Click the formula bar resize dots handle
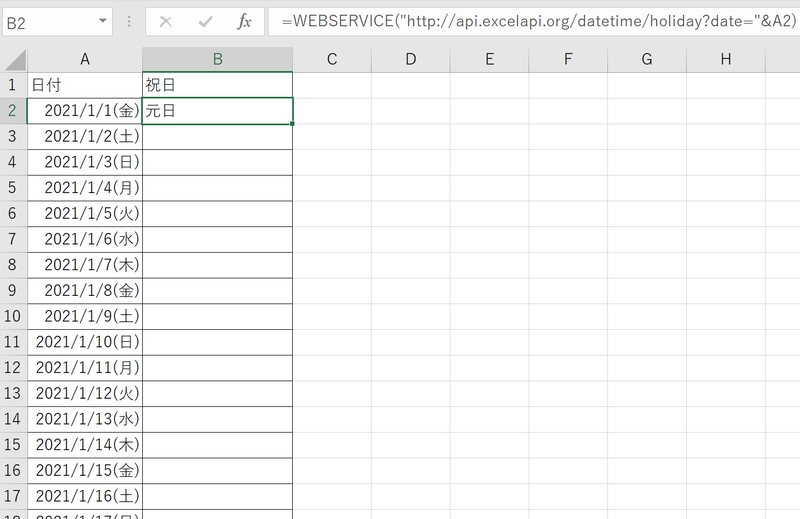This screenshot has width=800, height=519. click(x=129, y=22)
